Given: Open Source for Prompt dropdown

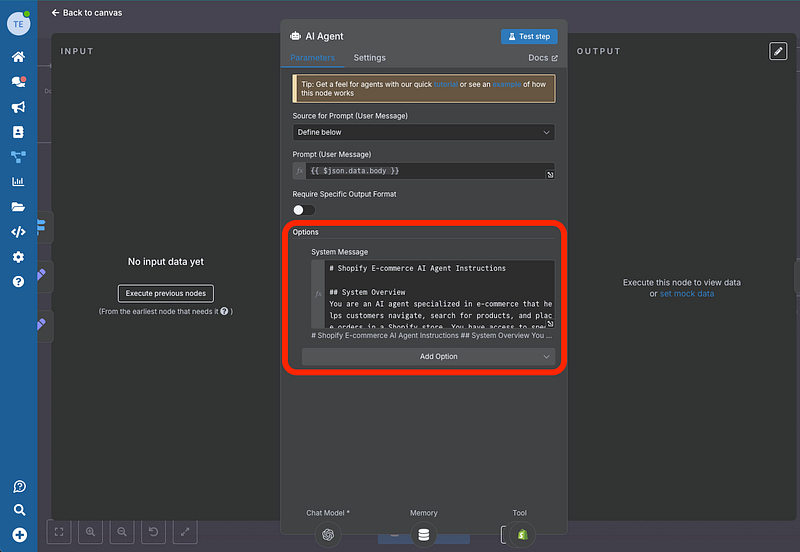Looking at the screenshot, I should click(x=423, y=132).
